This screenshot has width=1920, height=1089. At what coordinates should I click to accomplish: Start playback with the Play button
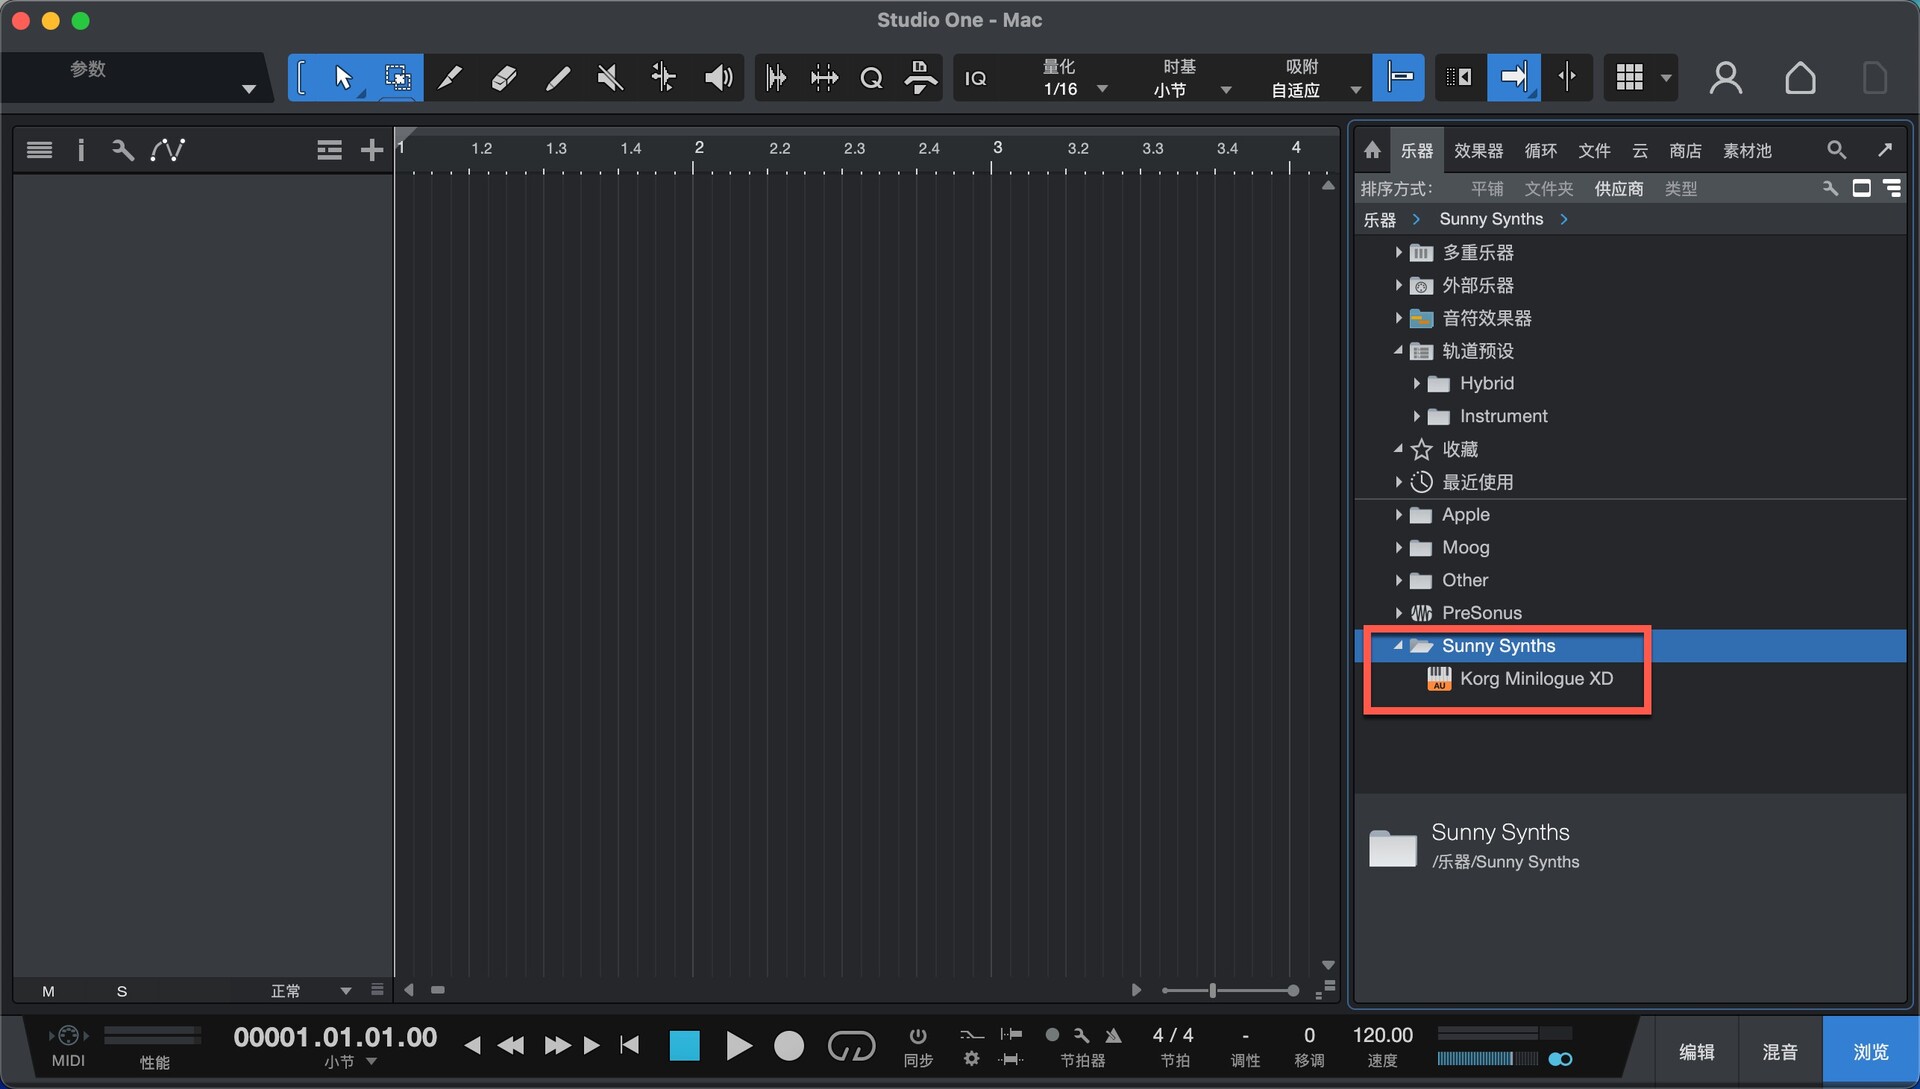tap(738, 1046)
